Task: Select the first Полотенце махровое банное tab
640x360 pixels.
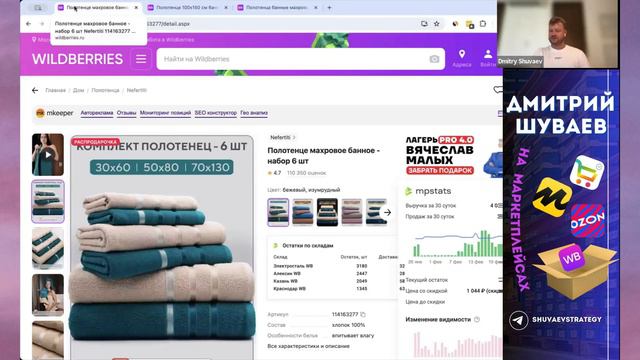Action: (x=99, y=7)
